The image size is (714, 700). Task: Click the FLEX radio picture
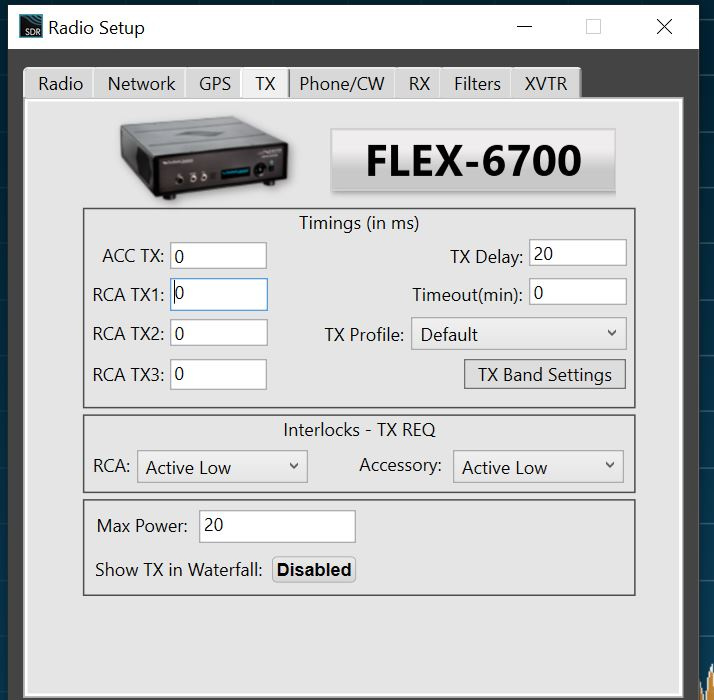204,157
